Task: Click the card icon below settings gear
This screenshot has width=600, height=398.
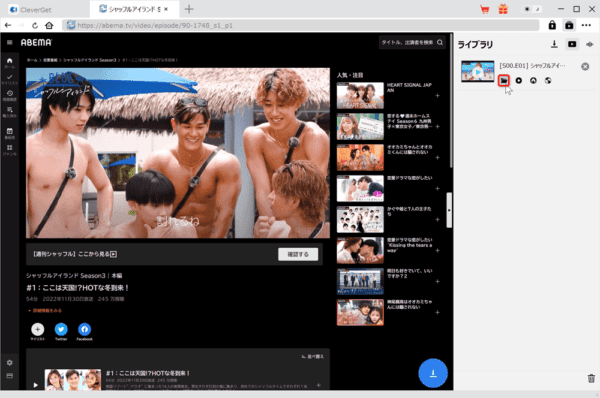Action: [x=10, y=375]
